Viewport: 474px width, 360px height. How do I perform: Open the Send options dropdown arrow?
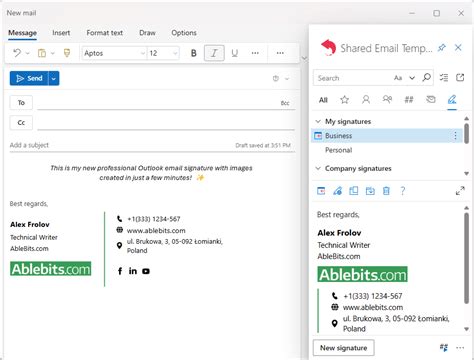pyautogui.click(x=54, y=78)
